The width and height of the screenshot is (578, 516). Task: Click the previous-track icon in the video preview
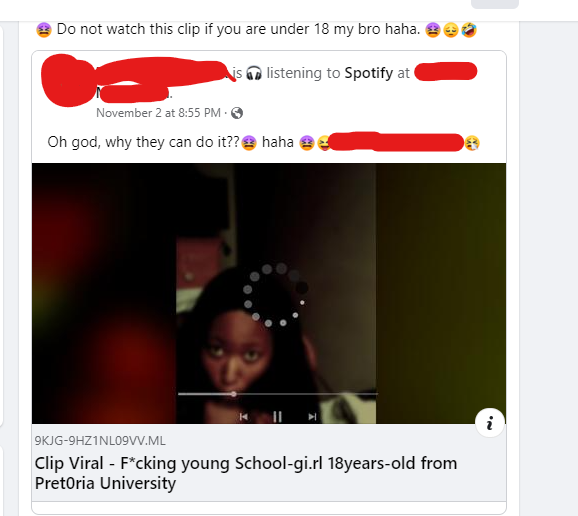point(244,417)
